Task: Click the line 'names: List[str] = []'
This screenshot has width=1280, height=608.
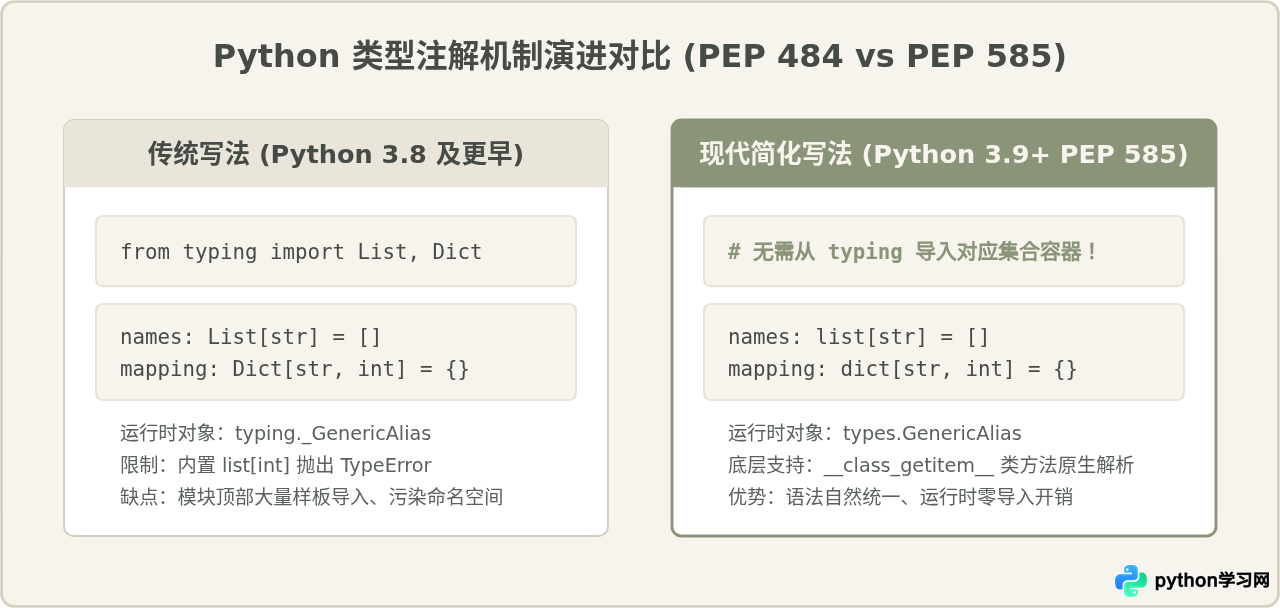Action: click(251, 337)
